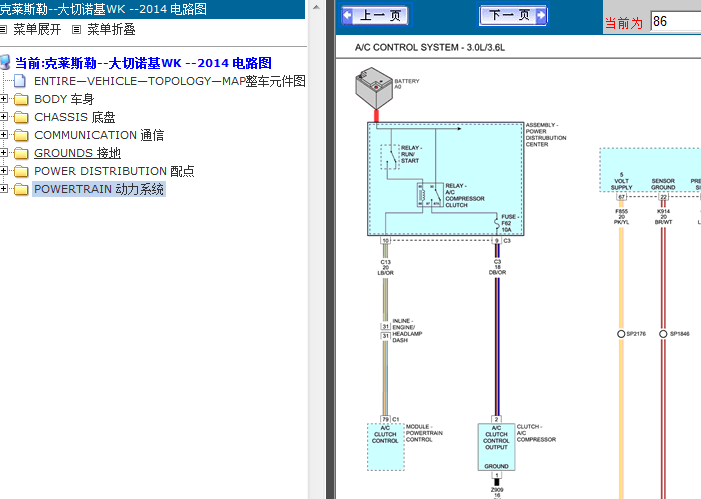
Task: Click the A/C CLUTCH CONTROL OUTPUT box
Action: coord(496,447)
